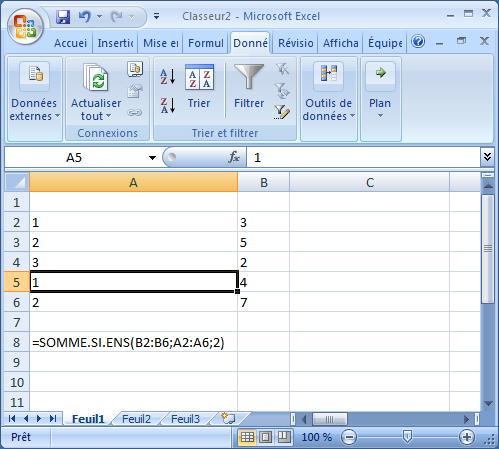
Task: Sort descending with Z to A icon
Action: point(168,105)
